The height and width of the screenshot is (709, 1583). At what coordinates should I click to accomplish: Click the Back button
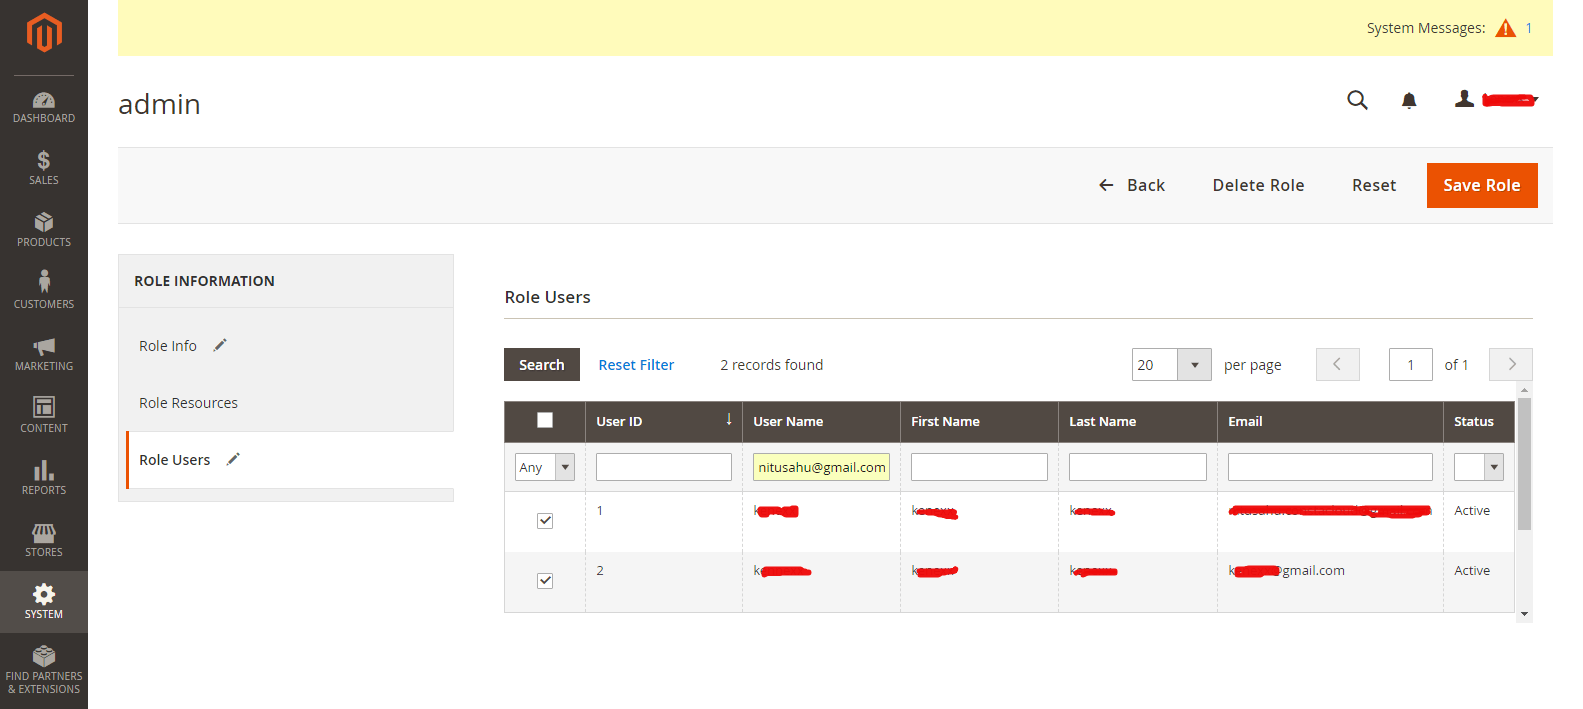point(1132,185)
